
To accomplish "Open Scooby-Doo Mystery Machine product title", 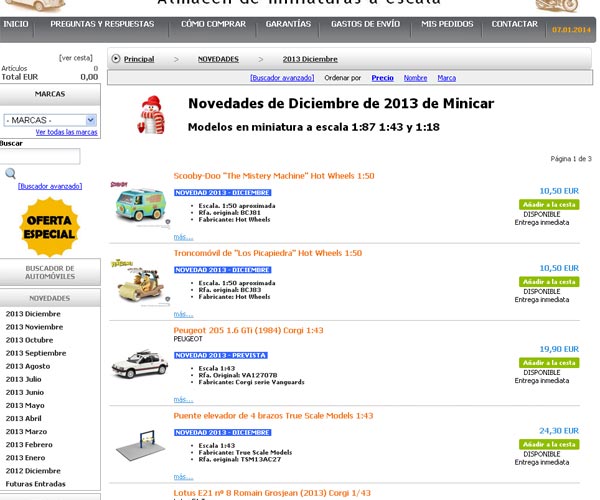I will click(x=274, y=176).
